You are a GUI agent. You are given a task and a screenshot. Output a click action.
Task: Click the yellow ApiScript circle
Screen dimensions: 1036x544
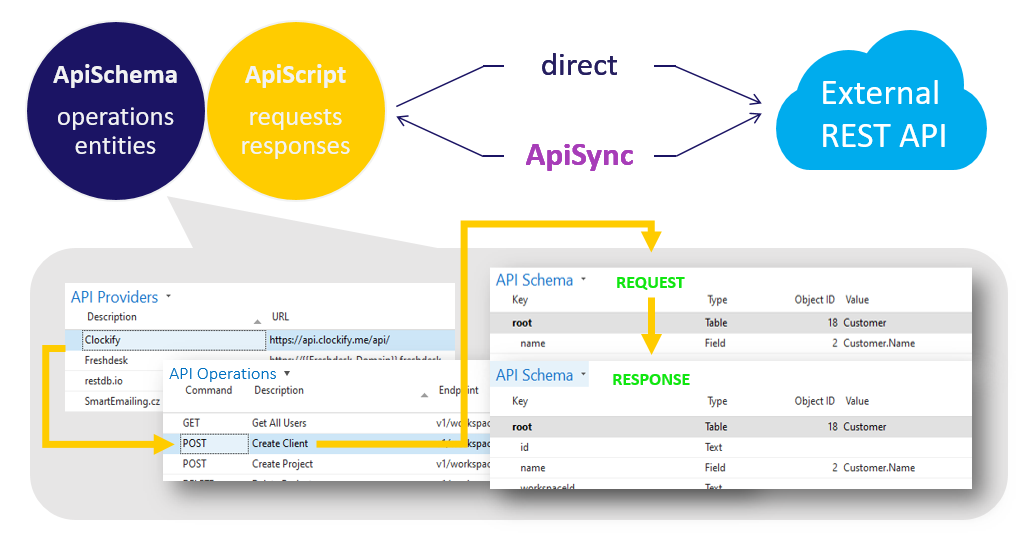point(295,111)
